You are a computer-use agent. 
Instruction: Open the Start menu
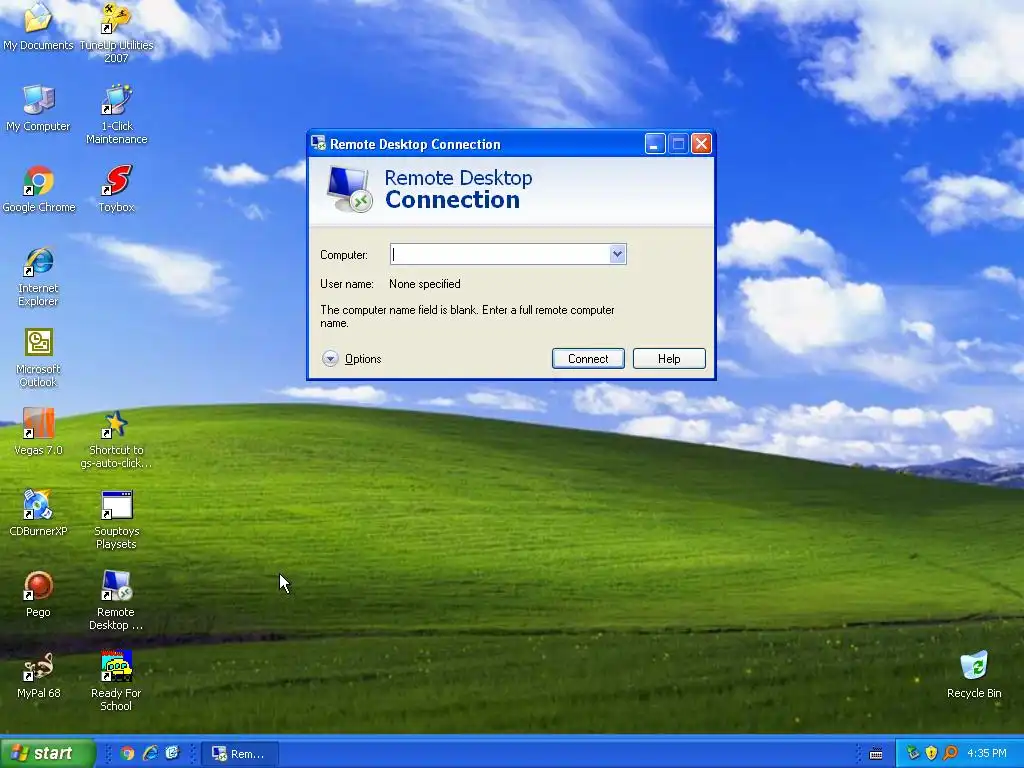(x=47, y=754)
